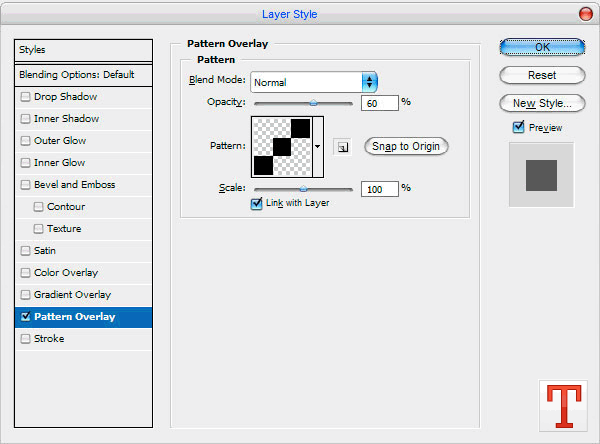
Task: Confirm with the OK button
Action: click(542, 47)
